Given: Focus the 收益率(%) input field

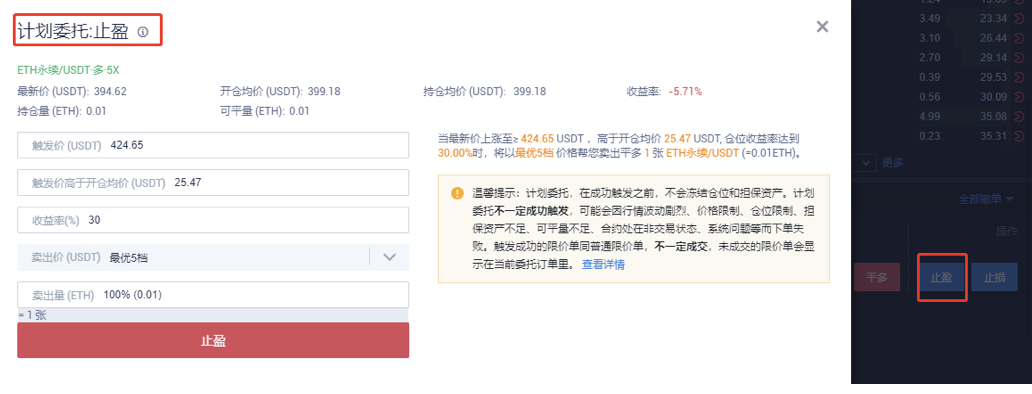Looking at the screenshot, I should point(213,220).
